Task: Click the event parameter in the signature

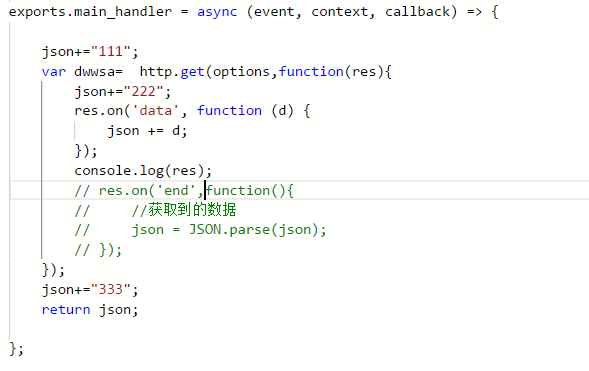Action: (274, 12)
